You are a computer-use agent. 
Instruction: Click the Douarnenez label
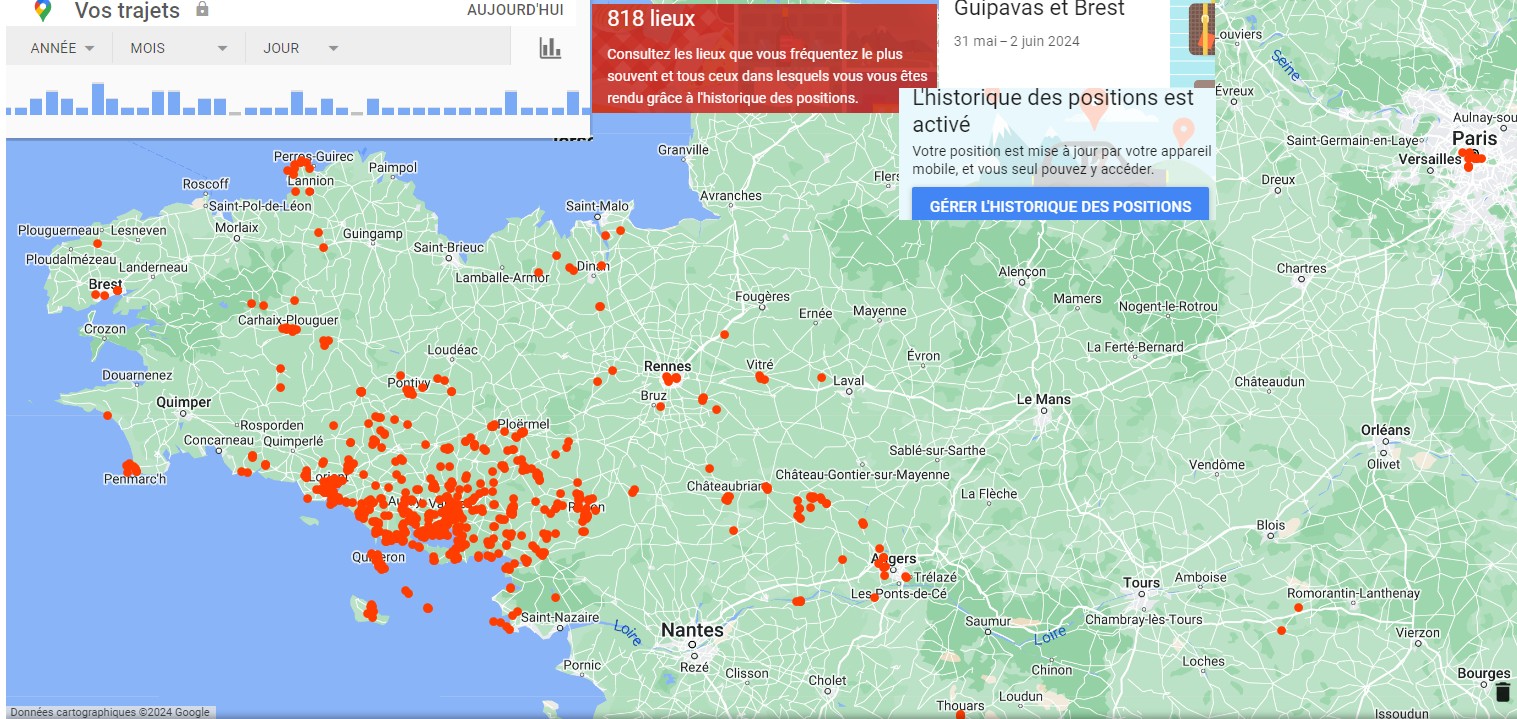click(137, 375)
